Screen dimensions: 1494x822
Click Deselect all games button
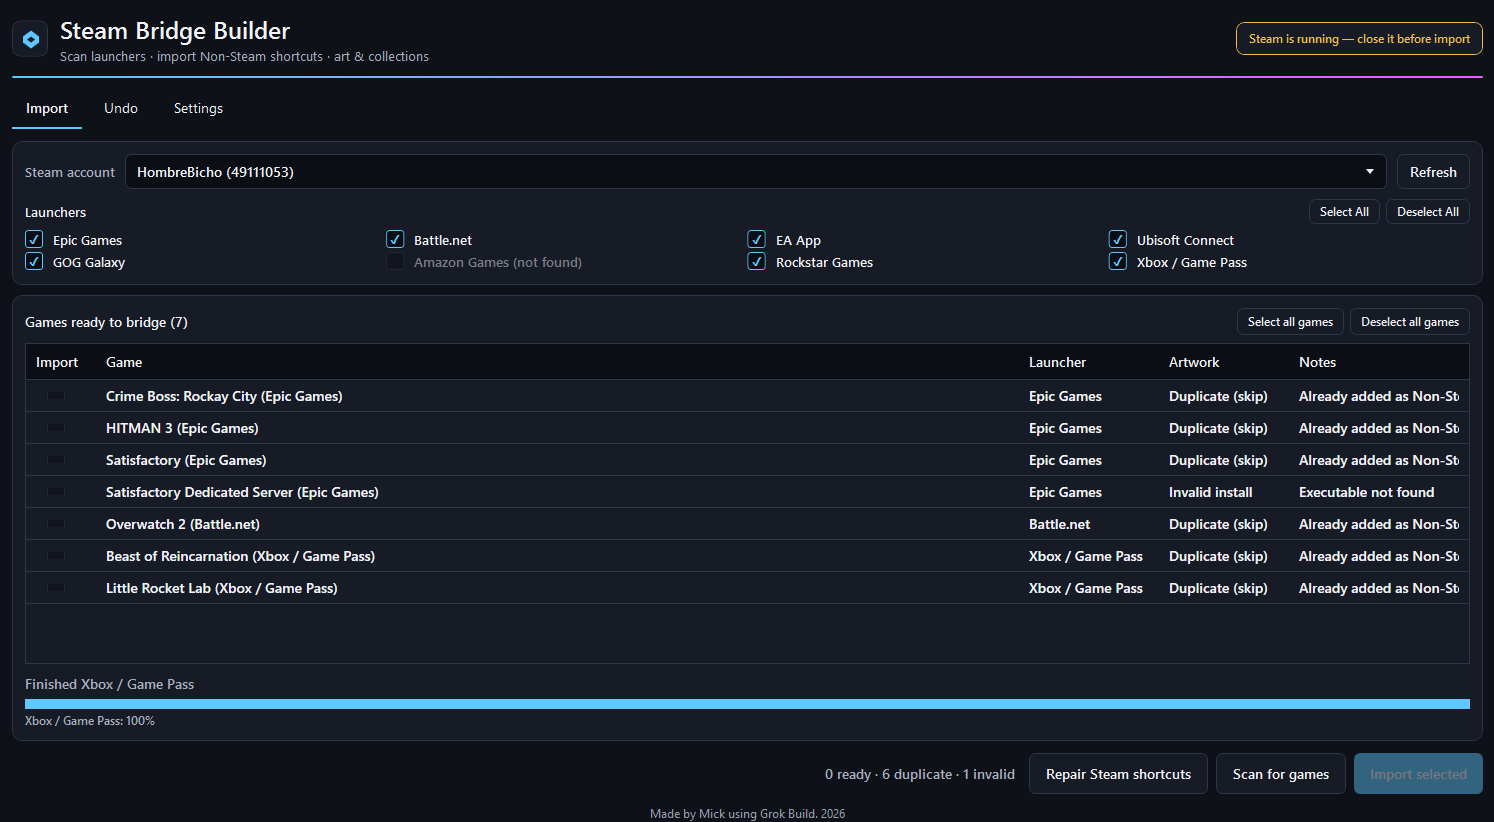click(1410, 321)
